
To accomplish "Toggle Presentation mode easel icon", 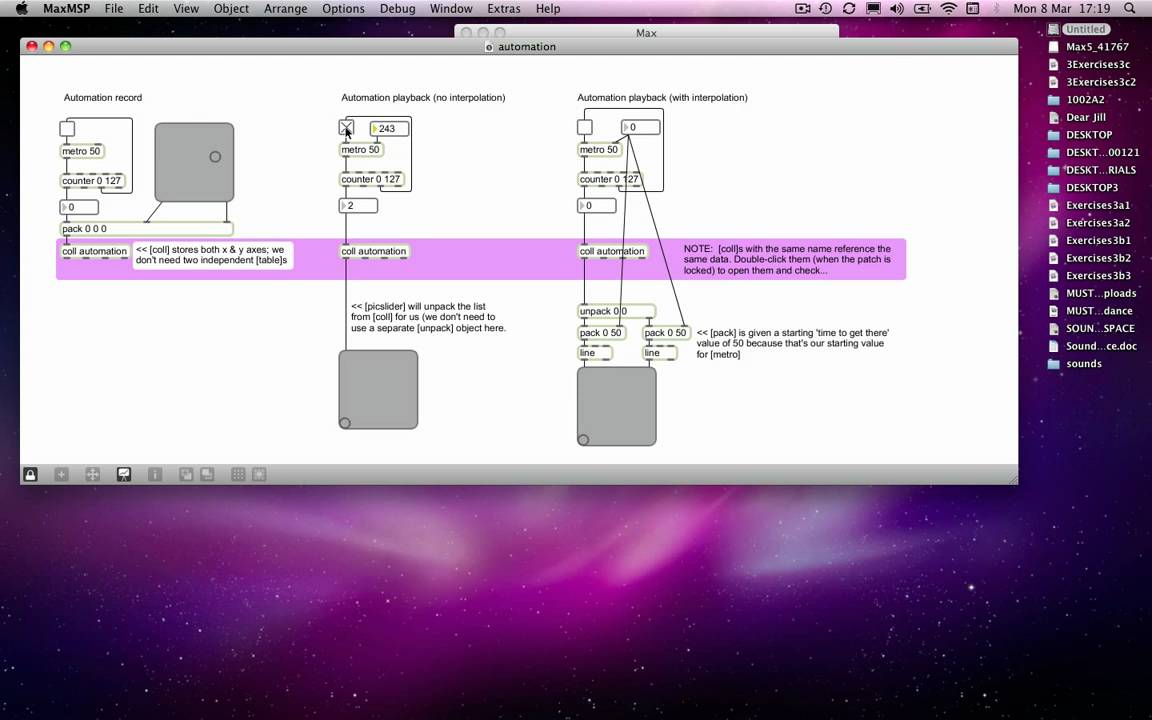I will coord(123,475).
